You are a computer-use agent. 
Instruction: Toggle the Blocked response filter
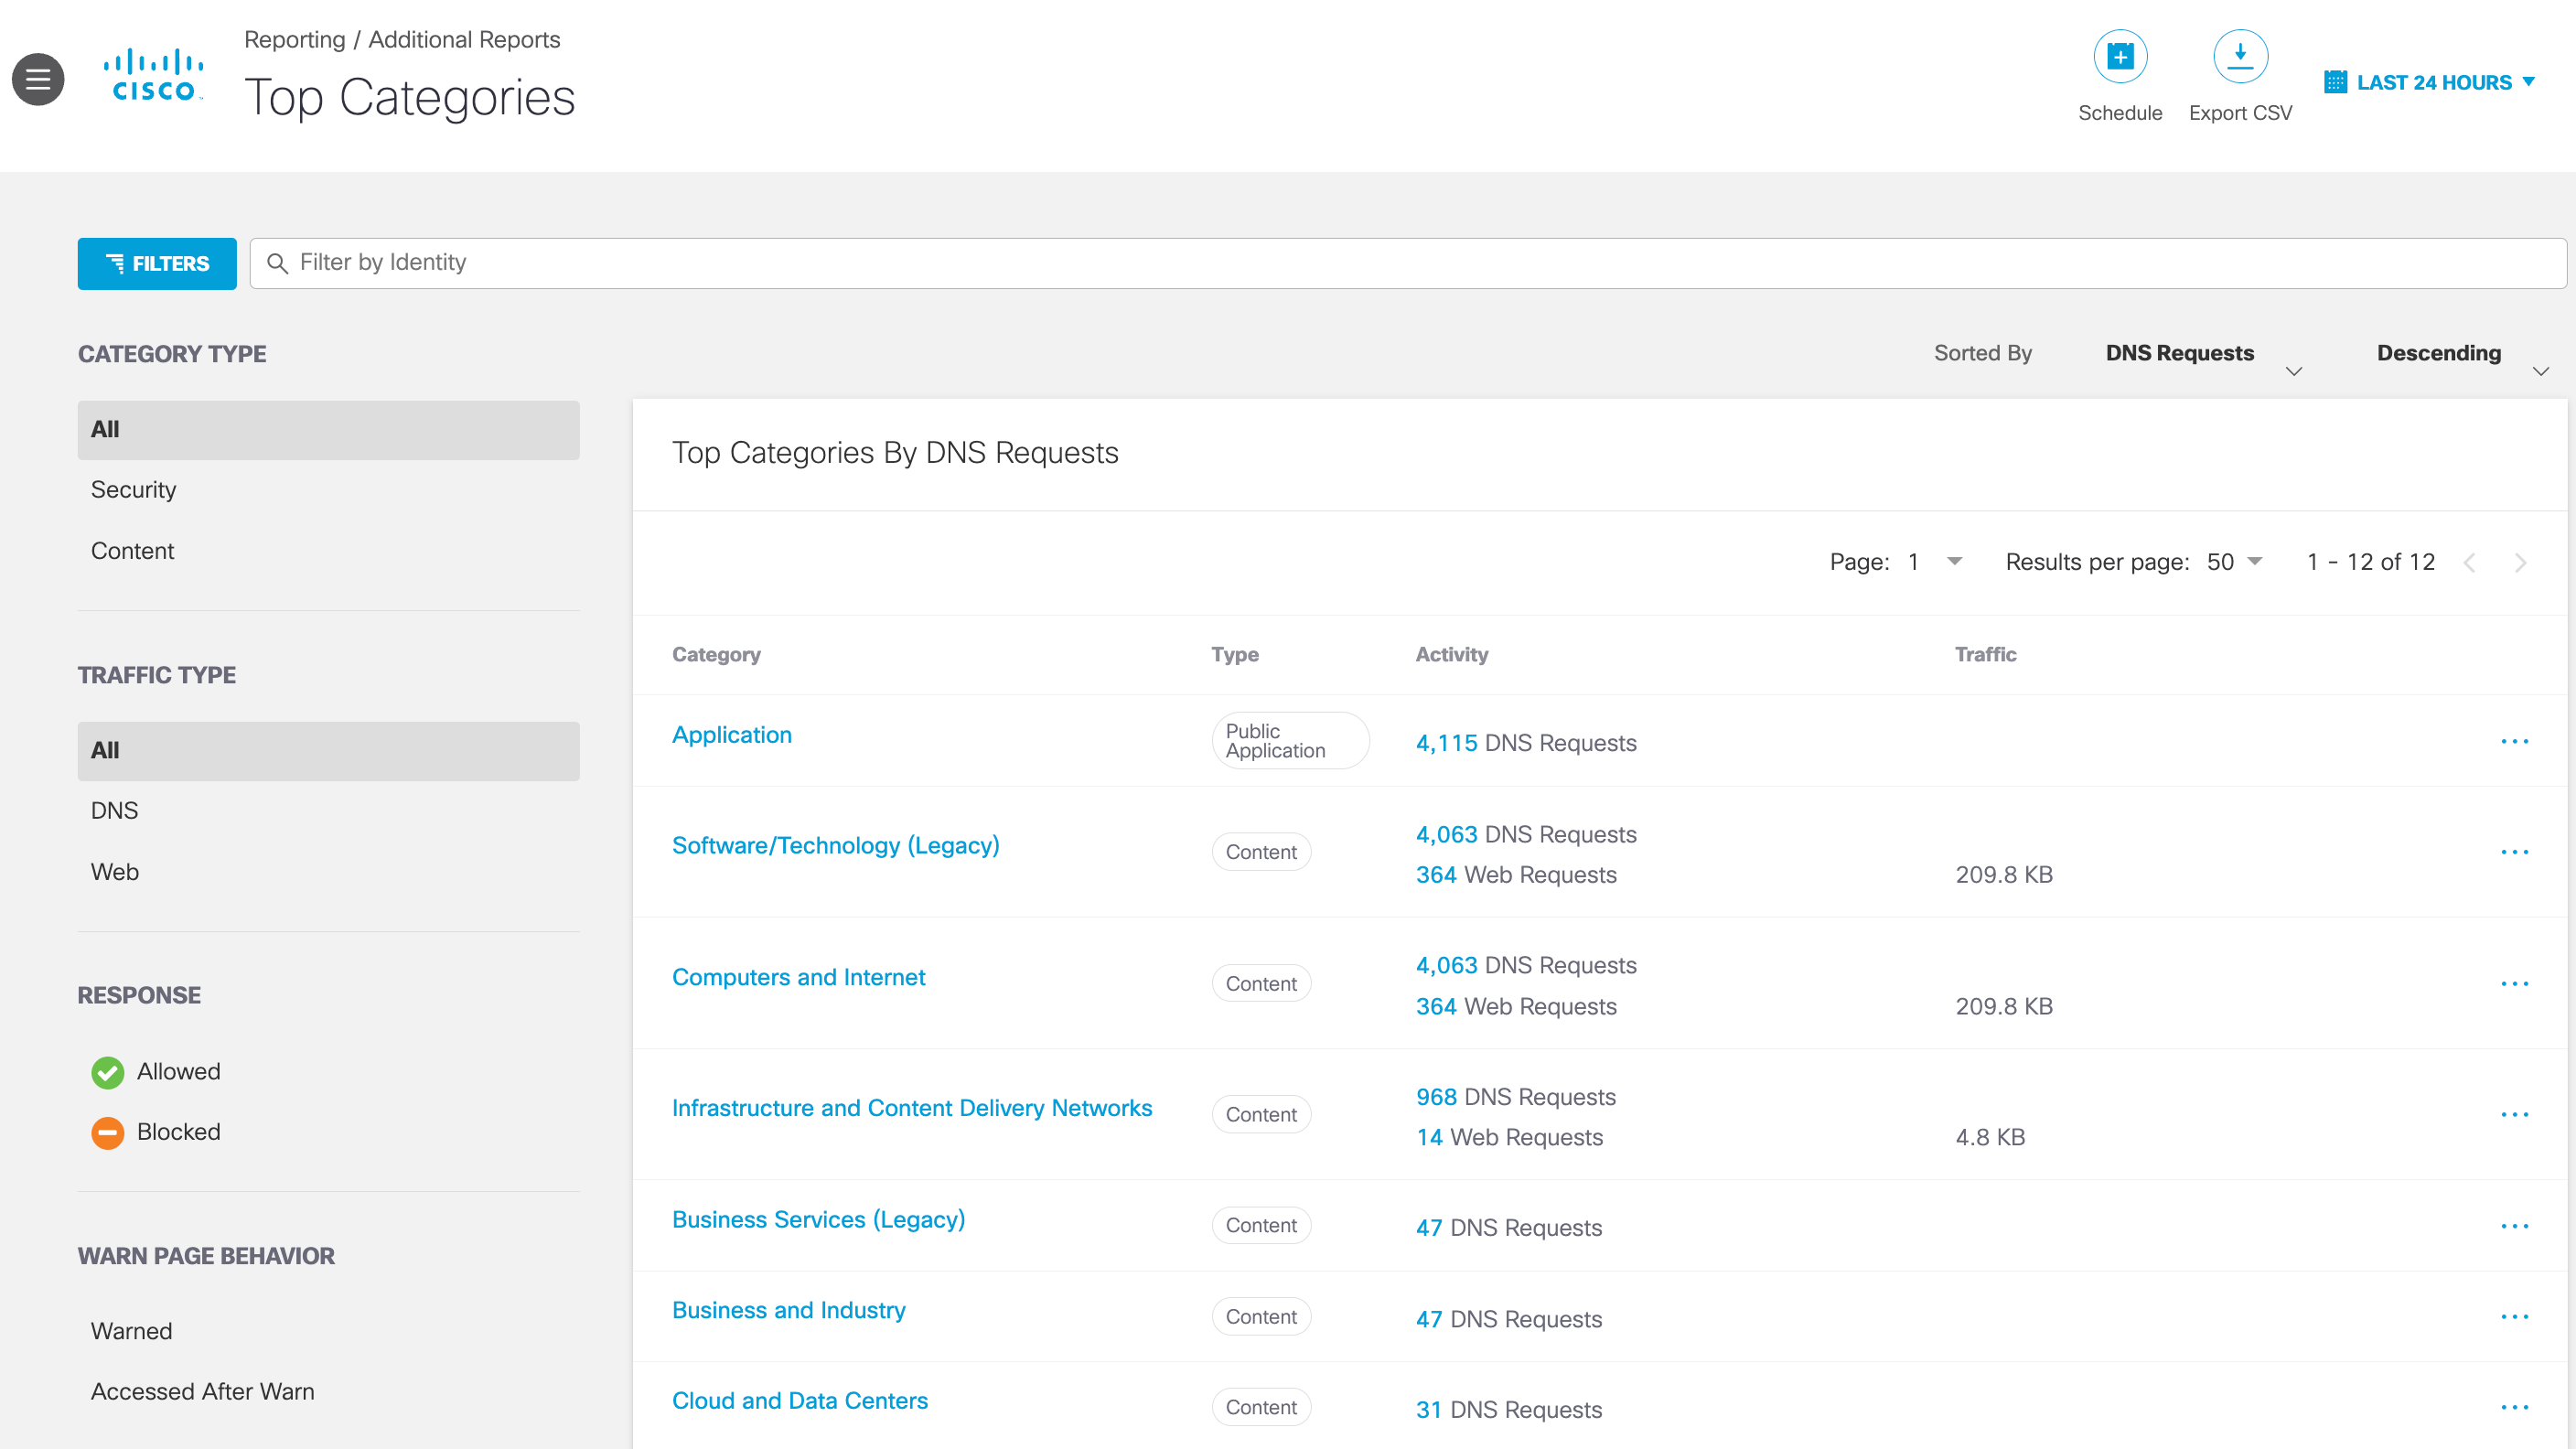[156, 1132]
